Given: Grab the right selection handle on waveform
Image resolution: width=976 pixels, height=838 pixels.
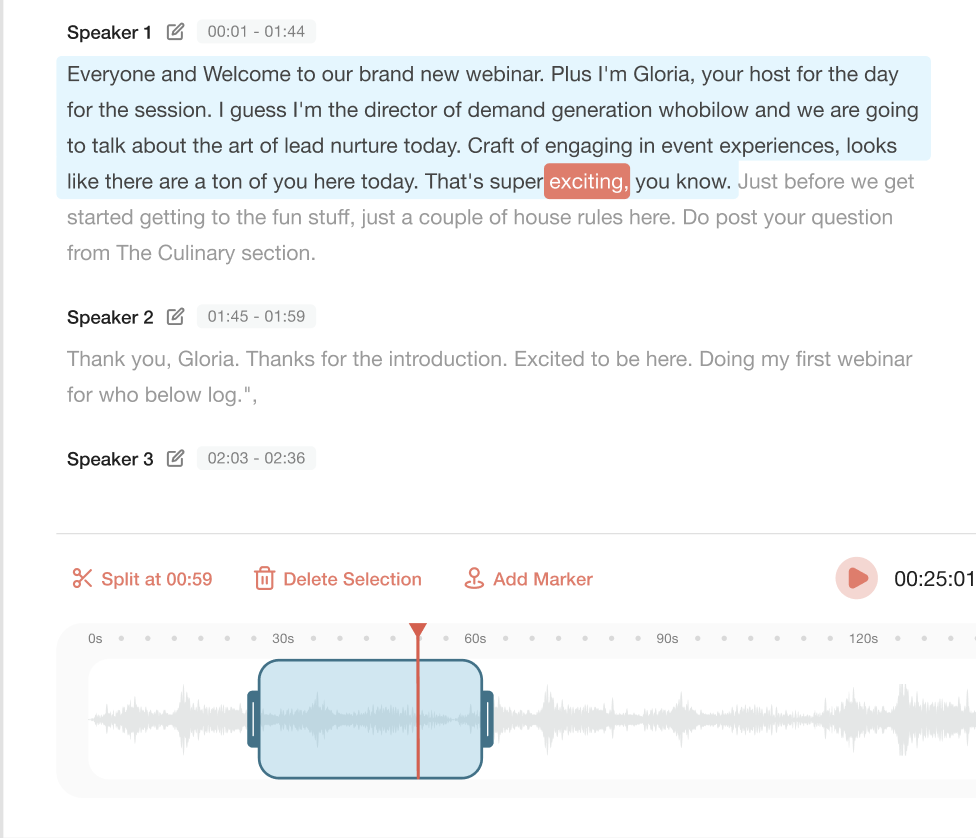Looking at the screenshot, I should 488,719.
